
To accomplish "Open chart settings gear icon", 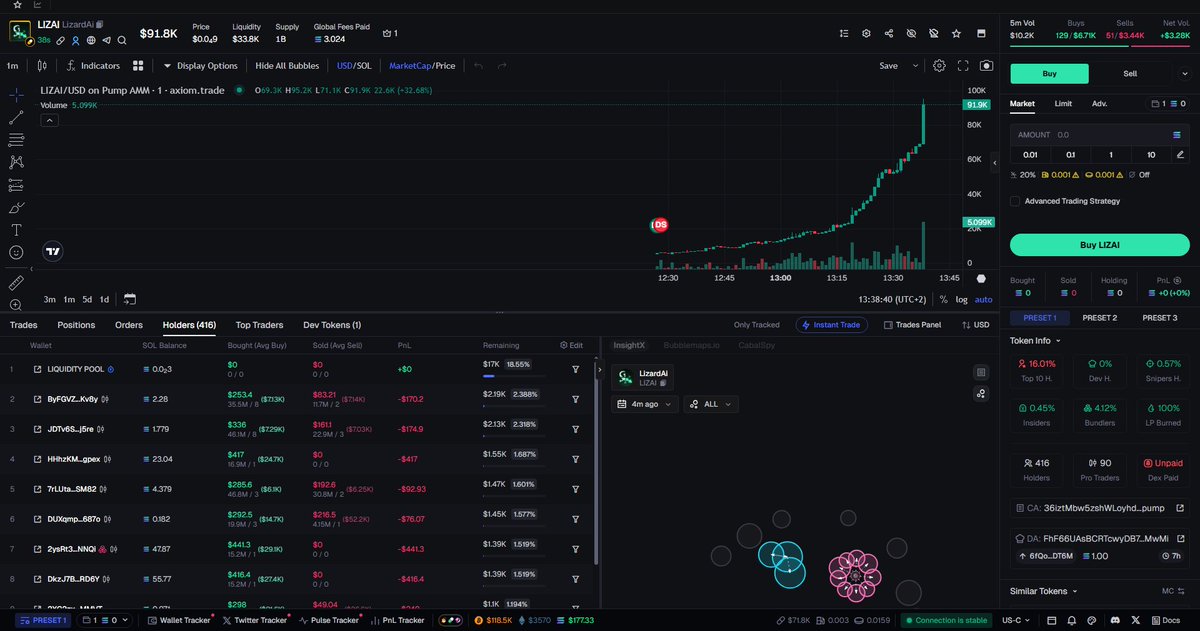I will click(x=939, y=66).
